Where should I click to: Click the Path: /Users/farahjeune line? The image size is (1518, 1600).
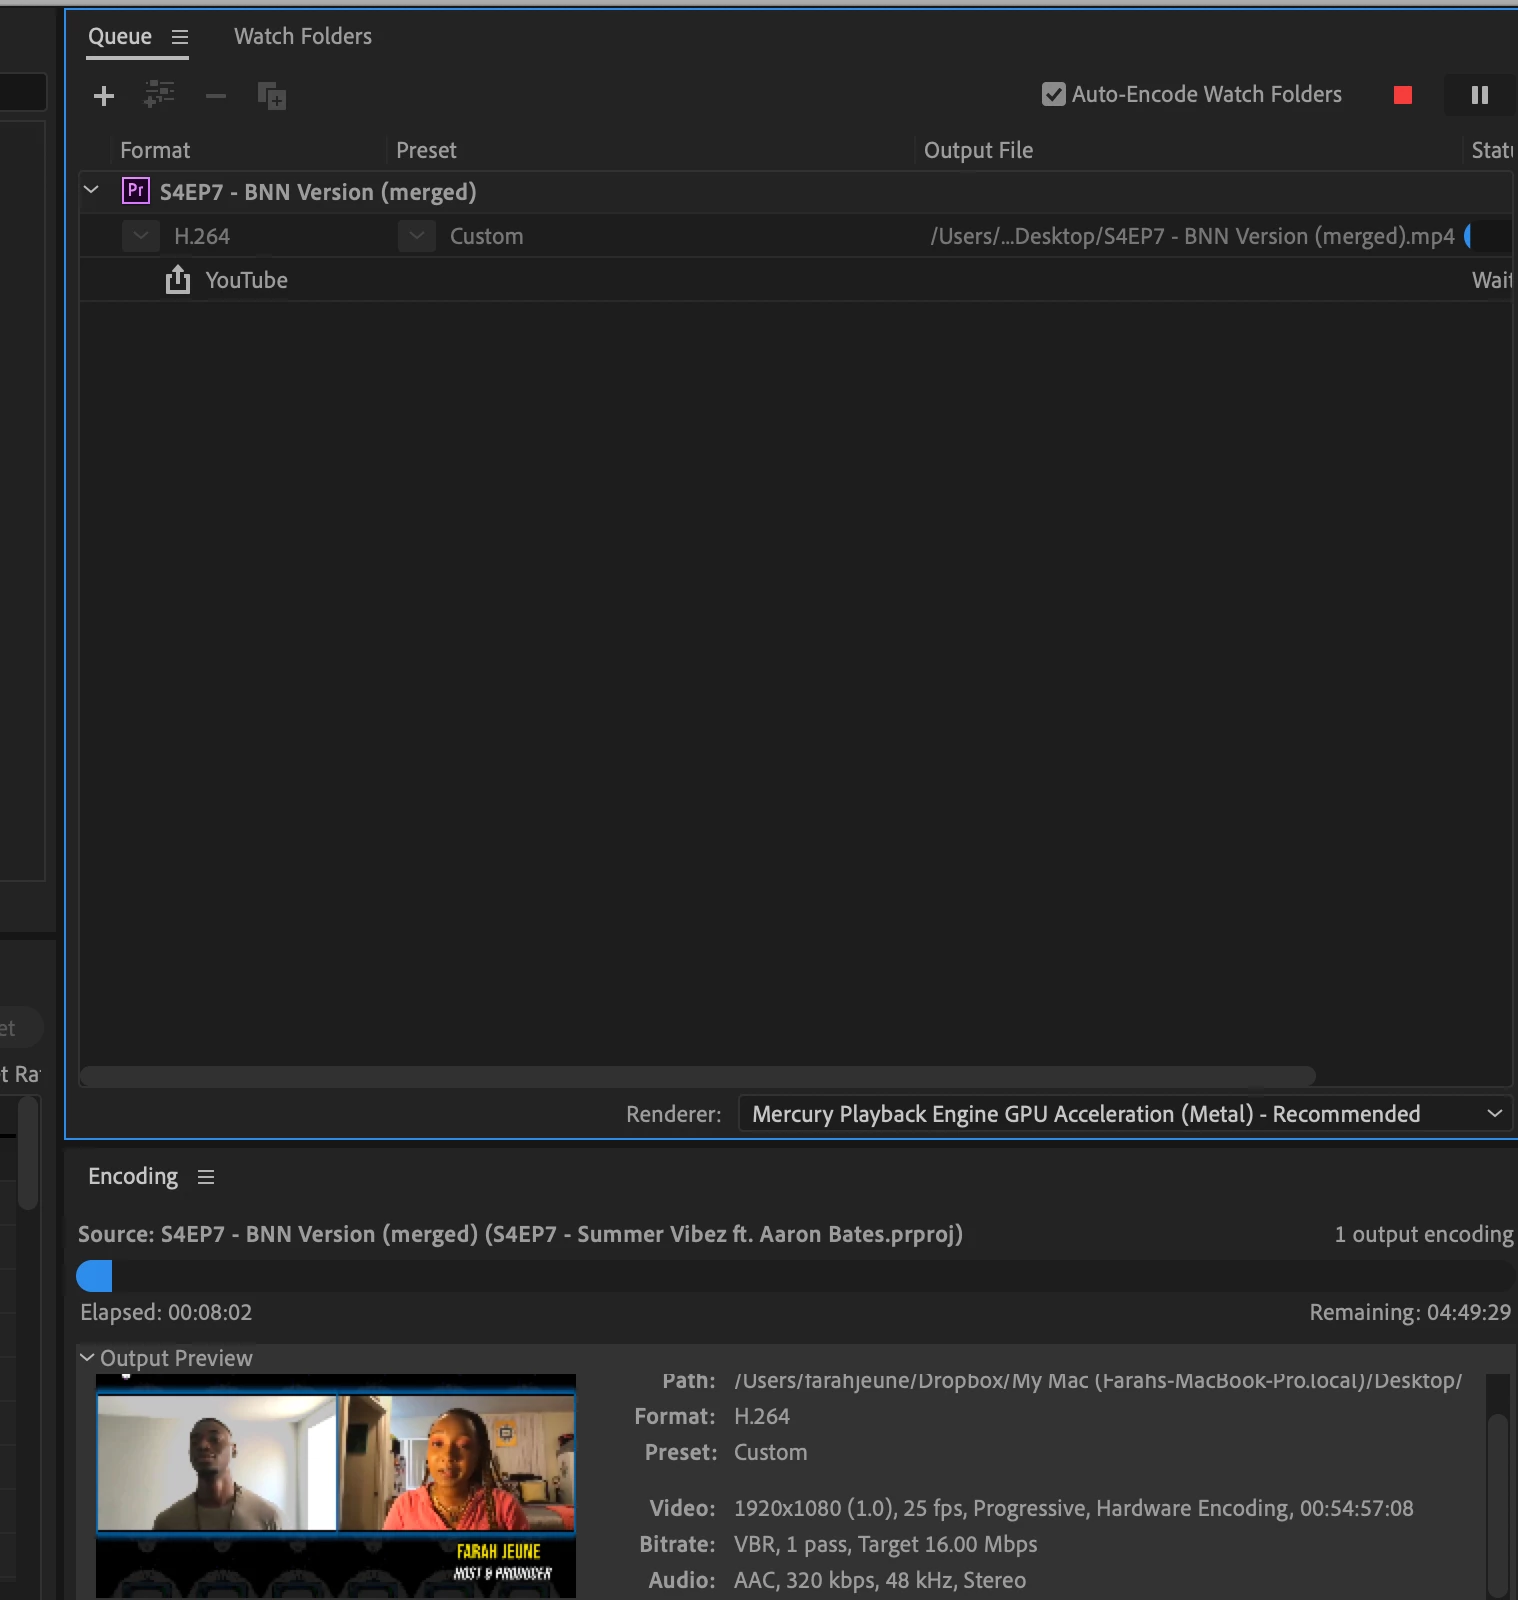[x=1062, y=1381]
